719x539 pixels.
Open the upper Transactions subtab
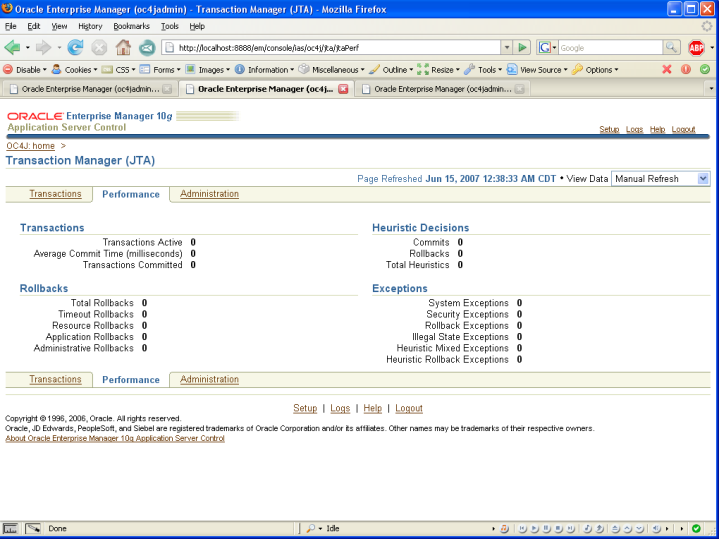click(55, 194)
